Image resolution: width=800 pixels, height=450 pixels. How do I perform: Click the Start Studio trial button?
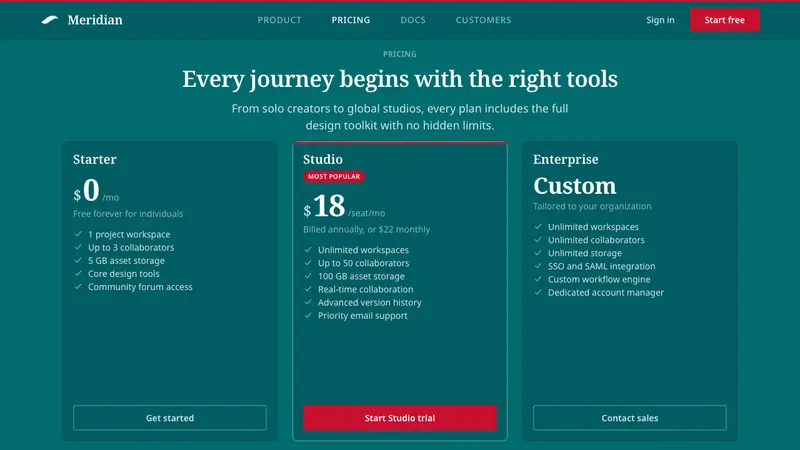pyautogui.click(x=399, y=418)
